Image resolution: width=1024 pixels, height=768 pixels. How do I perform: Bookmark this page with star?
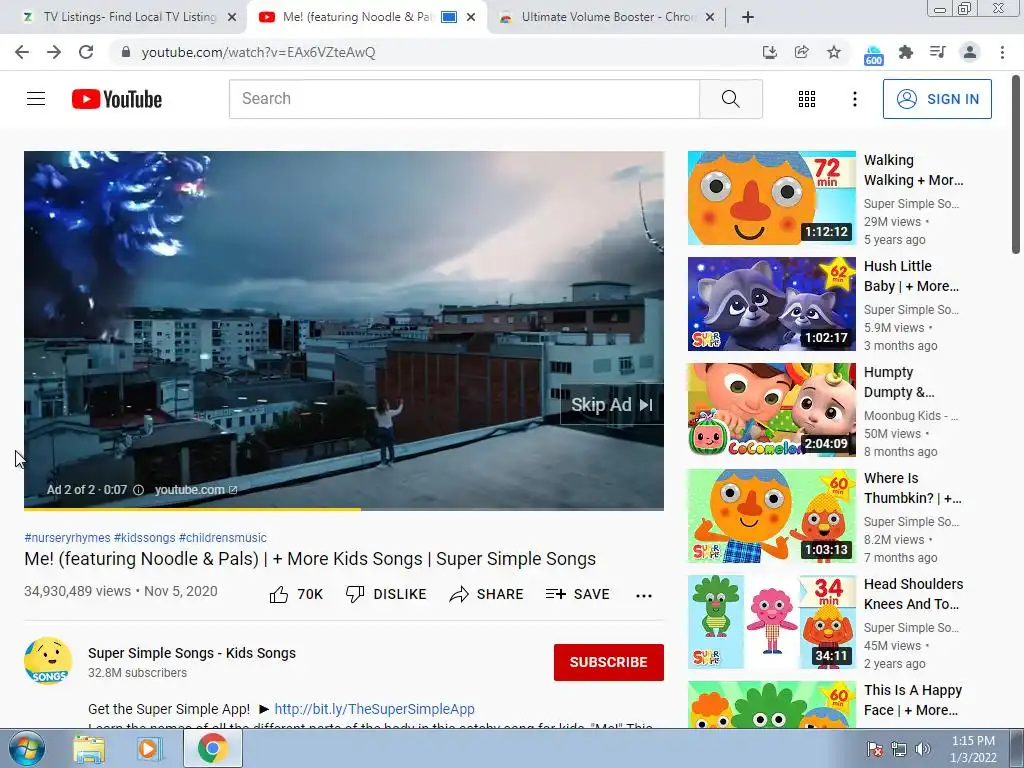coord(834,52)
